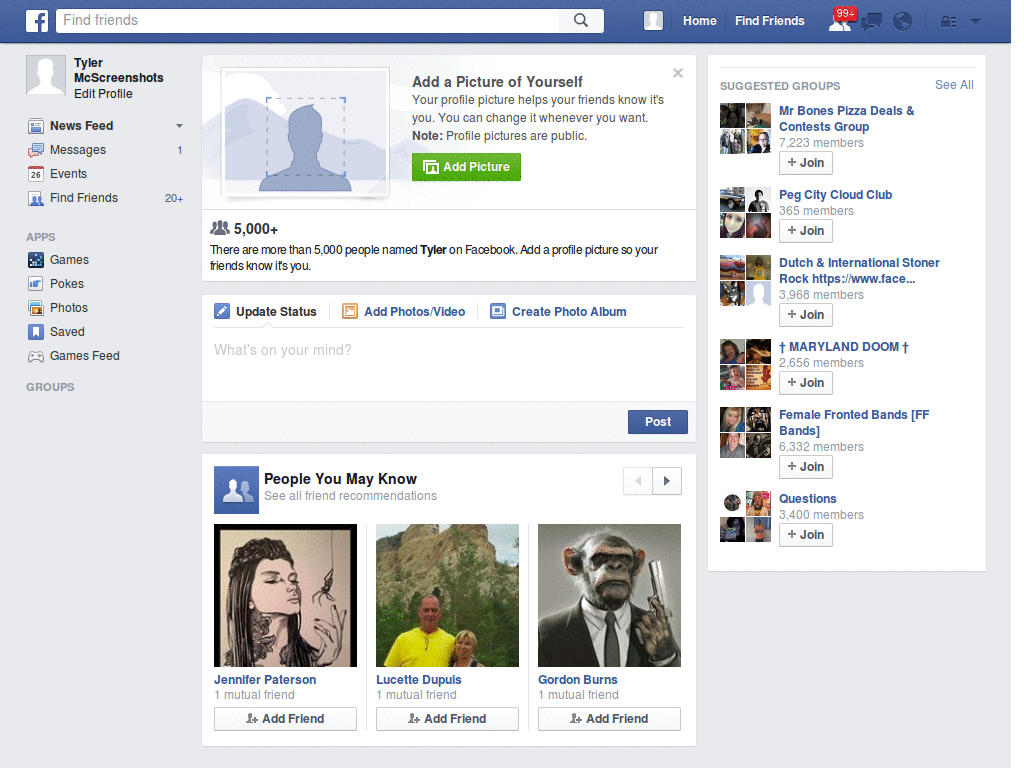Expand the account menu arrow in top bar
This screenshot has height=768, width=1024.
(976, 22)
